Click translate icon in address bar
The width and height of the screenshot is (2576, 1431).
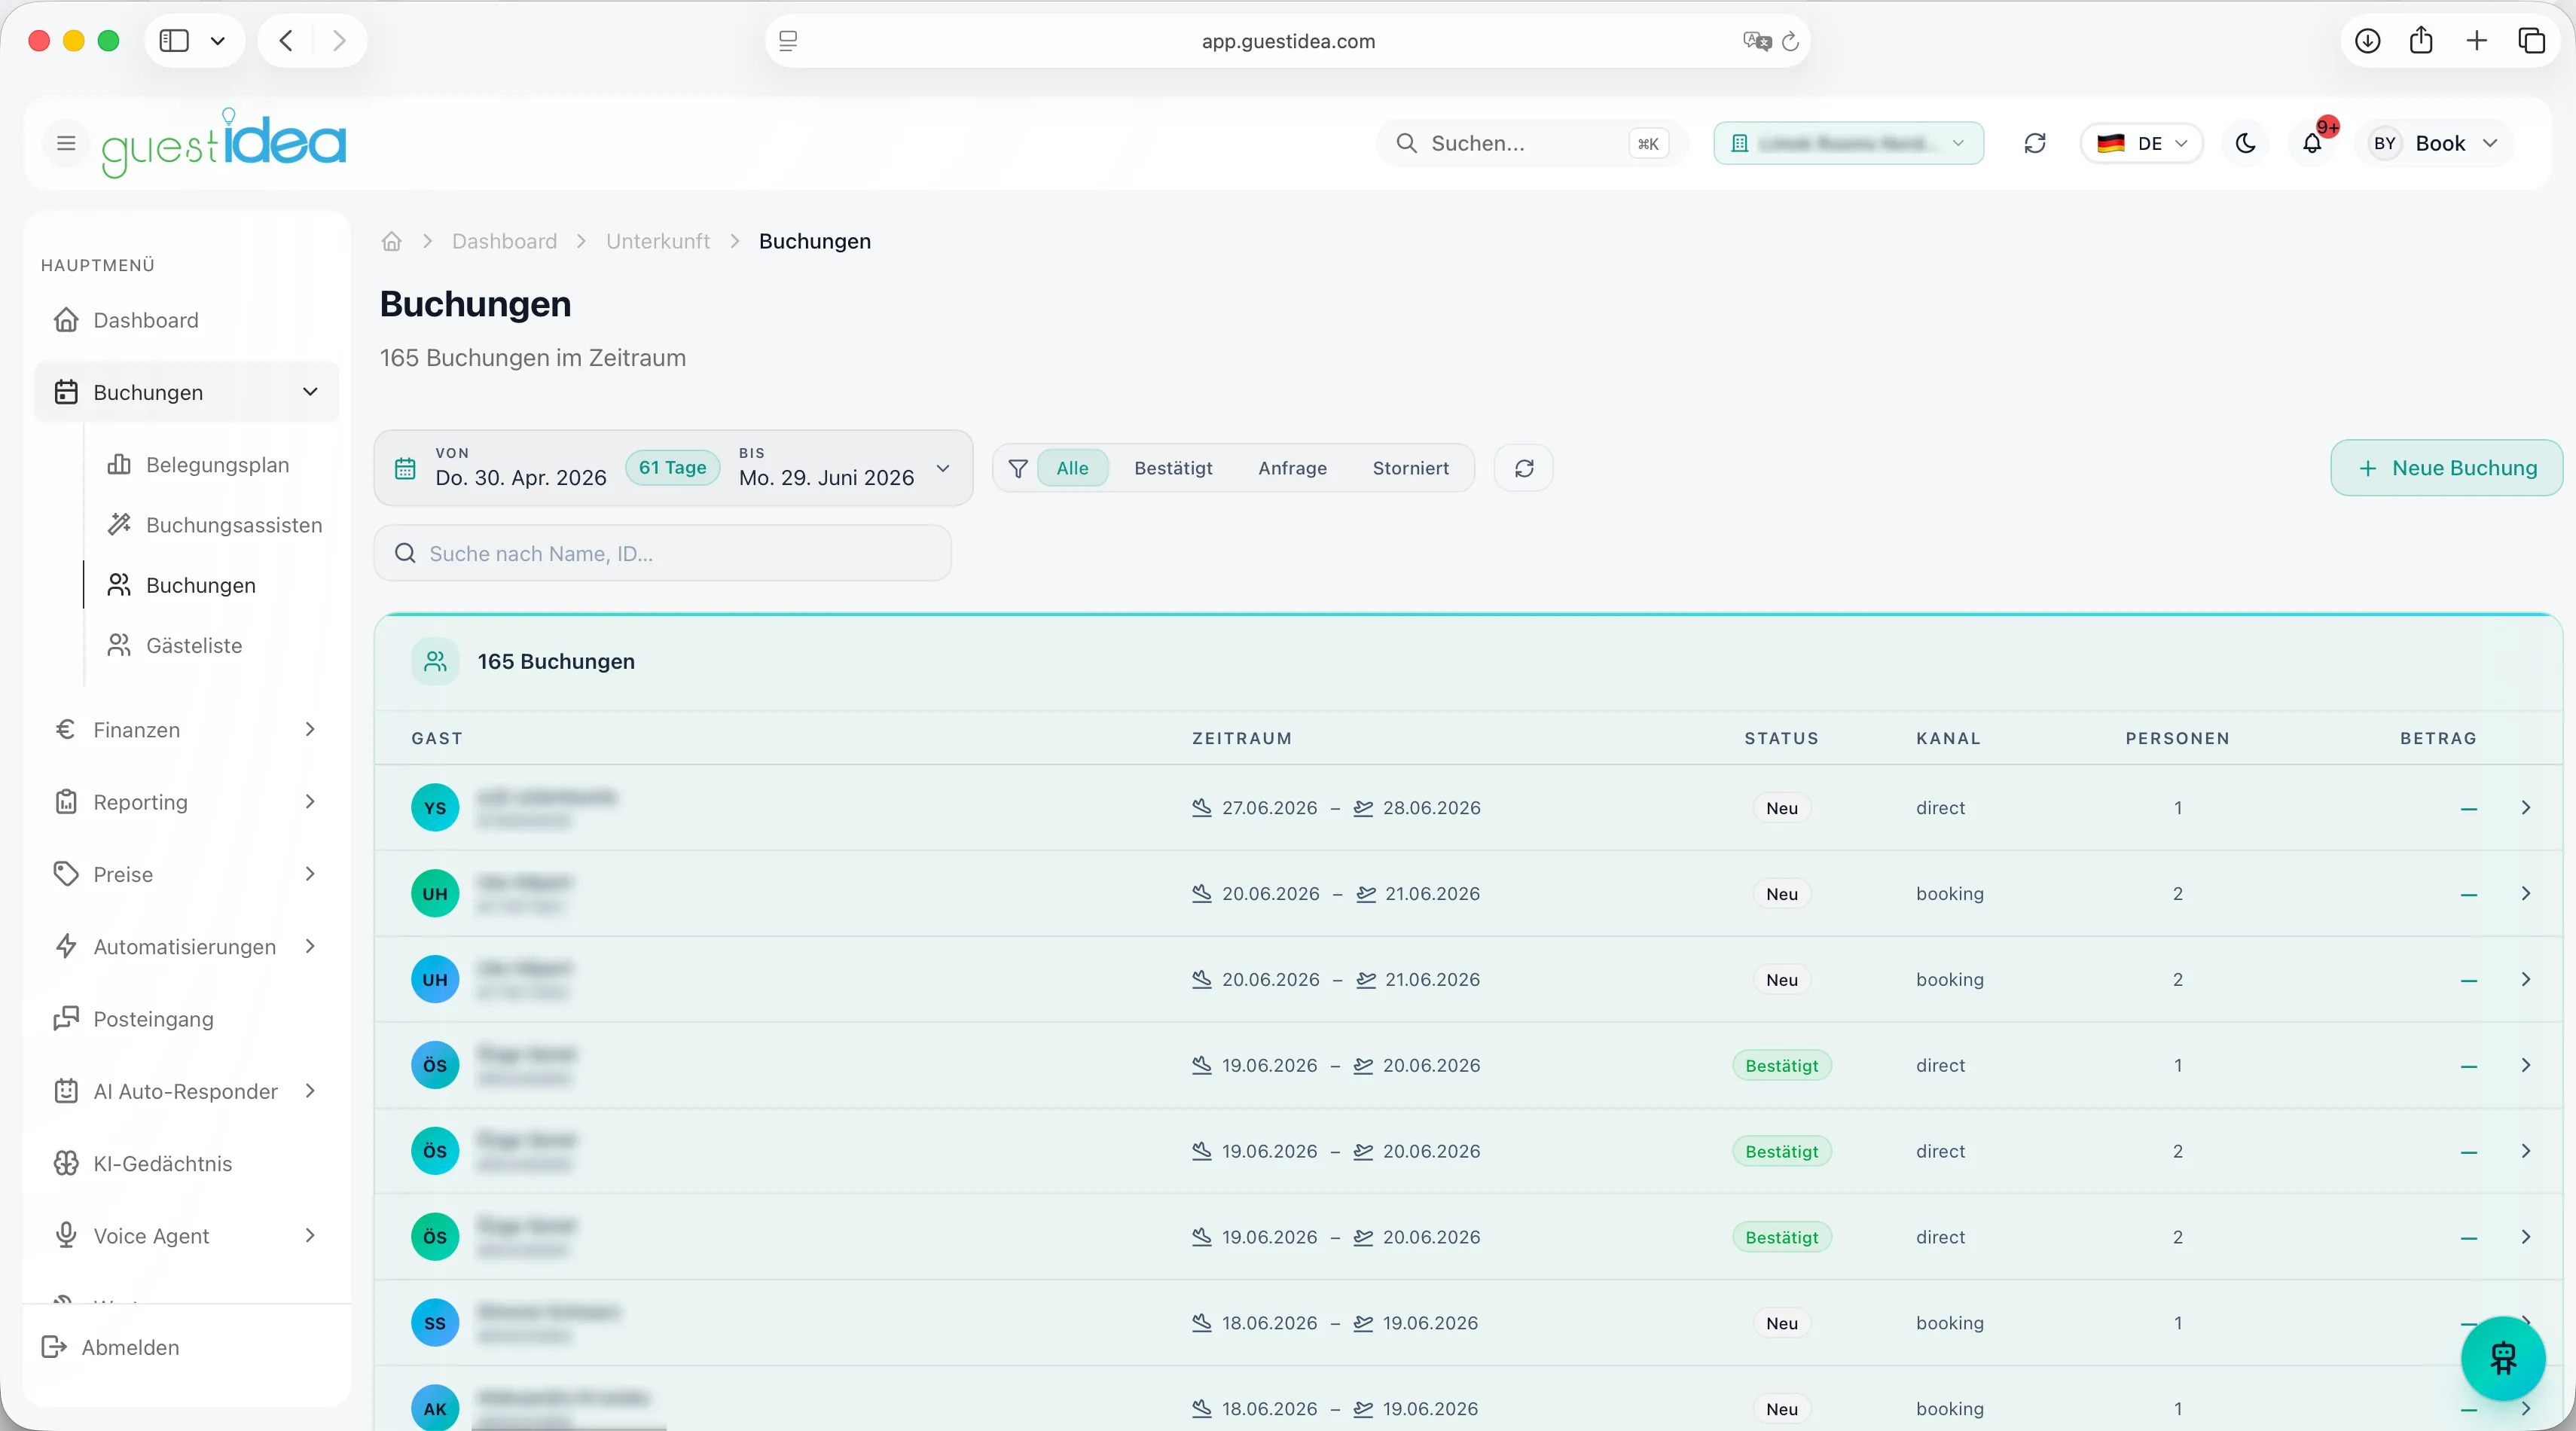click(1756, 41)
